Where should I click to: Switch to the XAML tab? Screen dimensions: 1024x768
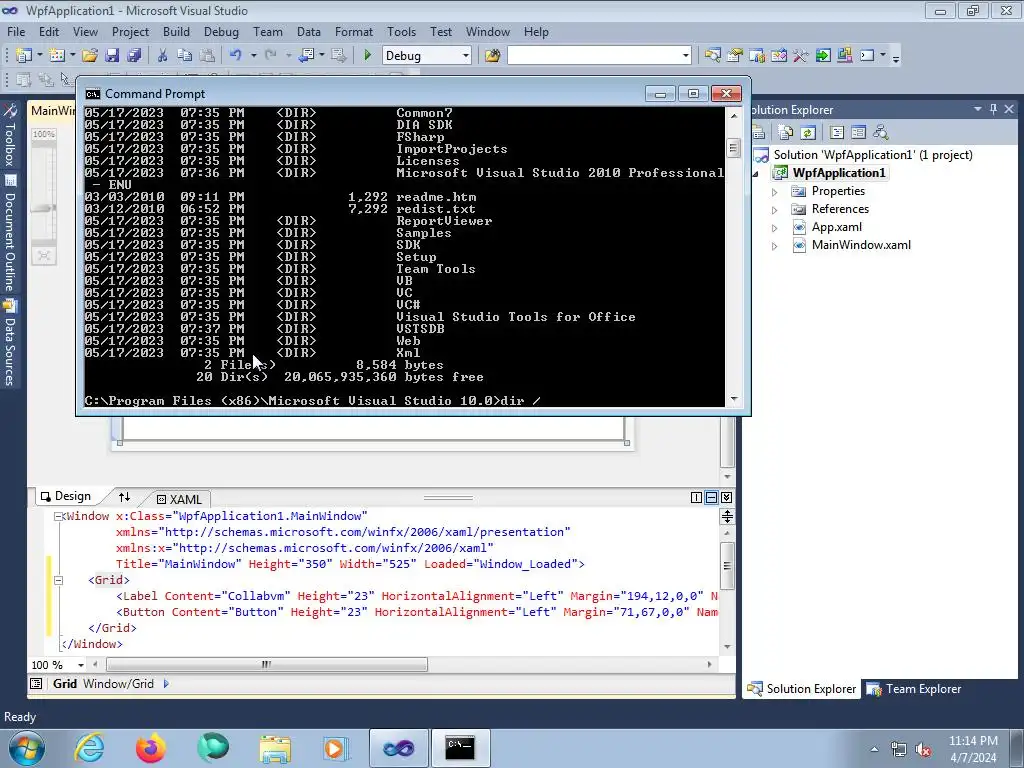179,499
